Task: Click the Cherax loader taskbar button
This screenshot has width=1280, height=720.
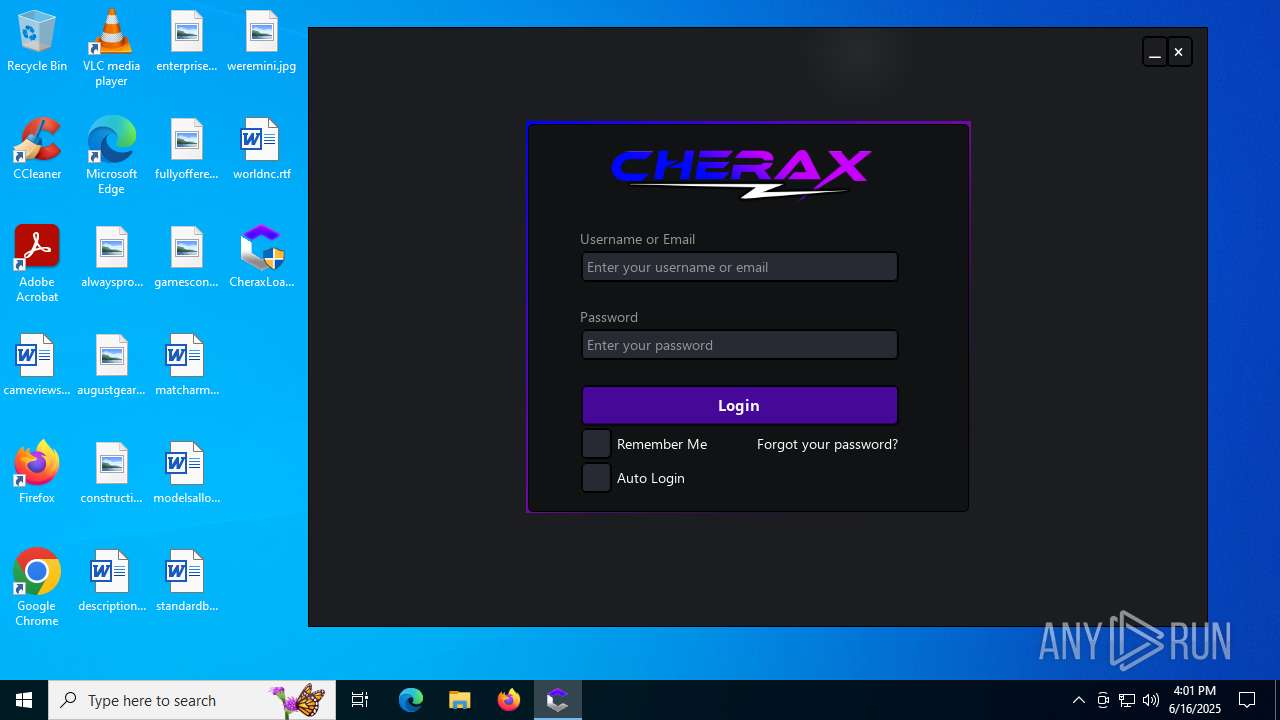Action: pyautogui.click(x=557, y=700)
